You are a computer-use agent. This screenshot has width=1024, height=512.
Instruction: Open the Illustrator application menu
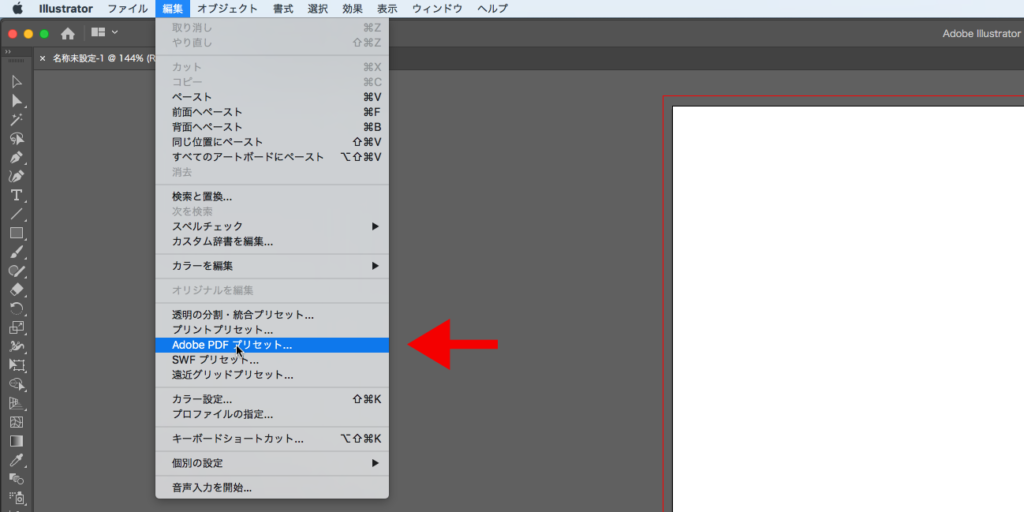[65, 8]
